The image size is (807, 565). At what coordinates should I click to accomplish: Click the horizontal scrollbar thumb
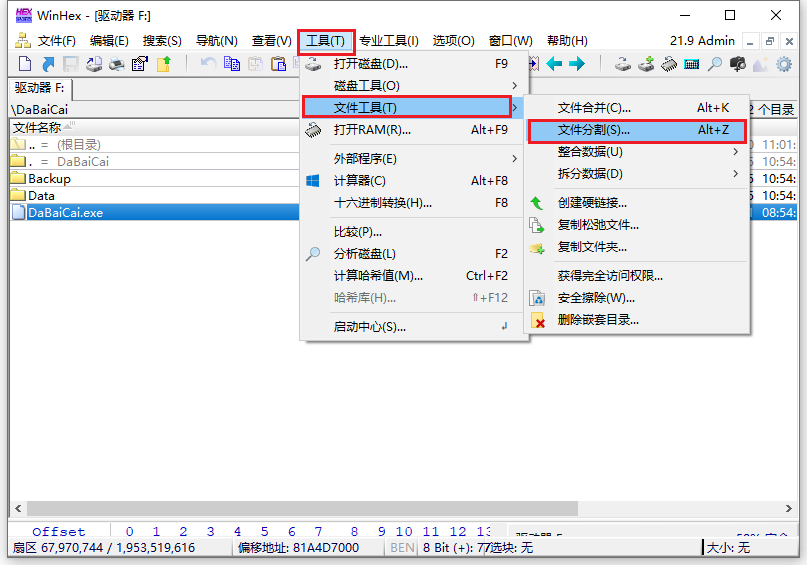click(x=303, y=508)
